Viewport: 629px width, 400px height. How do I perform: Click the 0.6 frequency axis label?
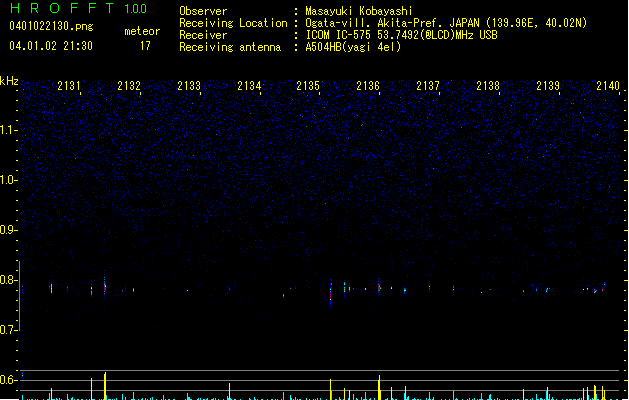click(8, 380)
